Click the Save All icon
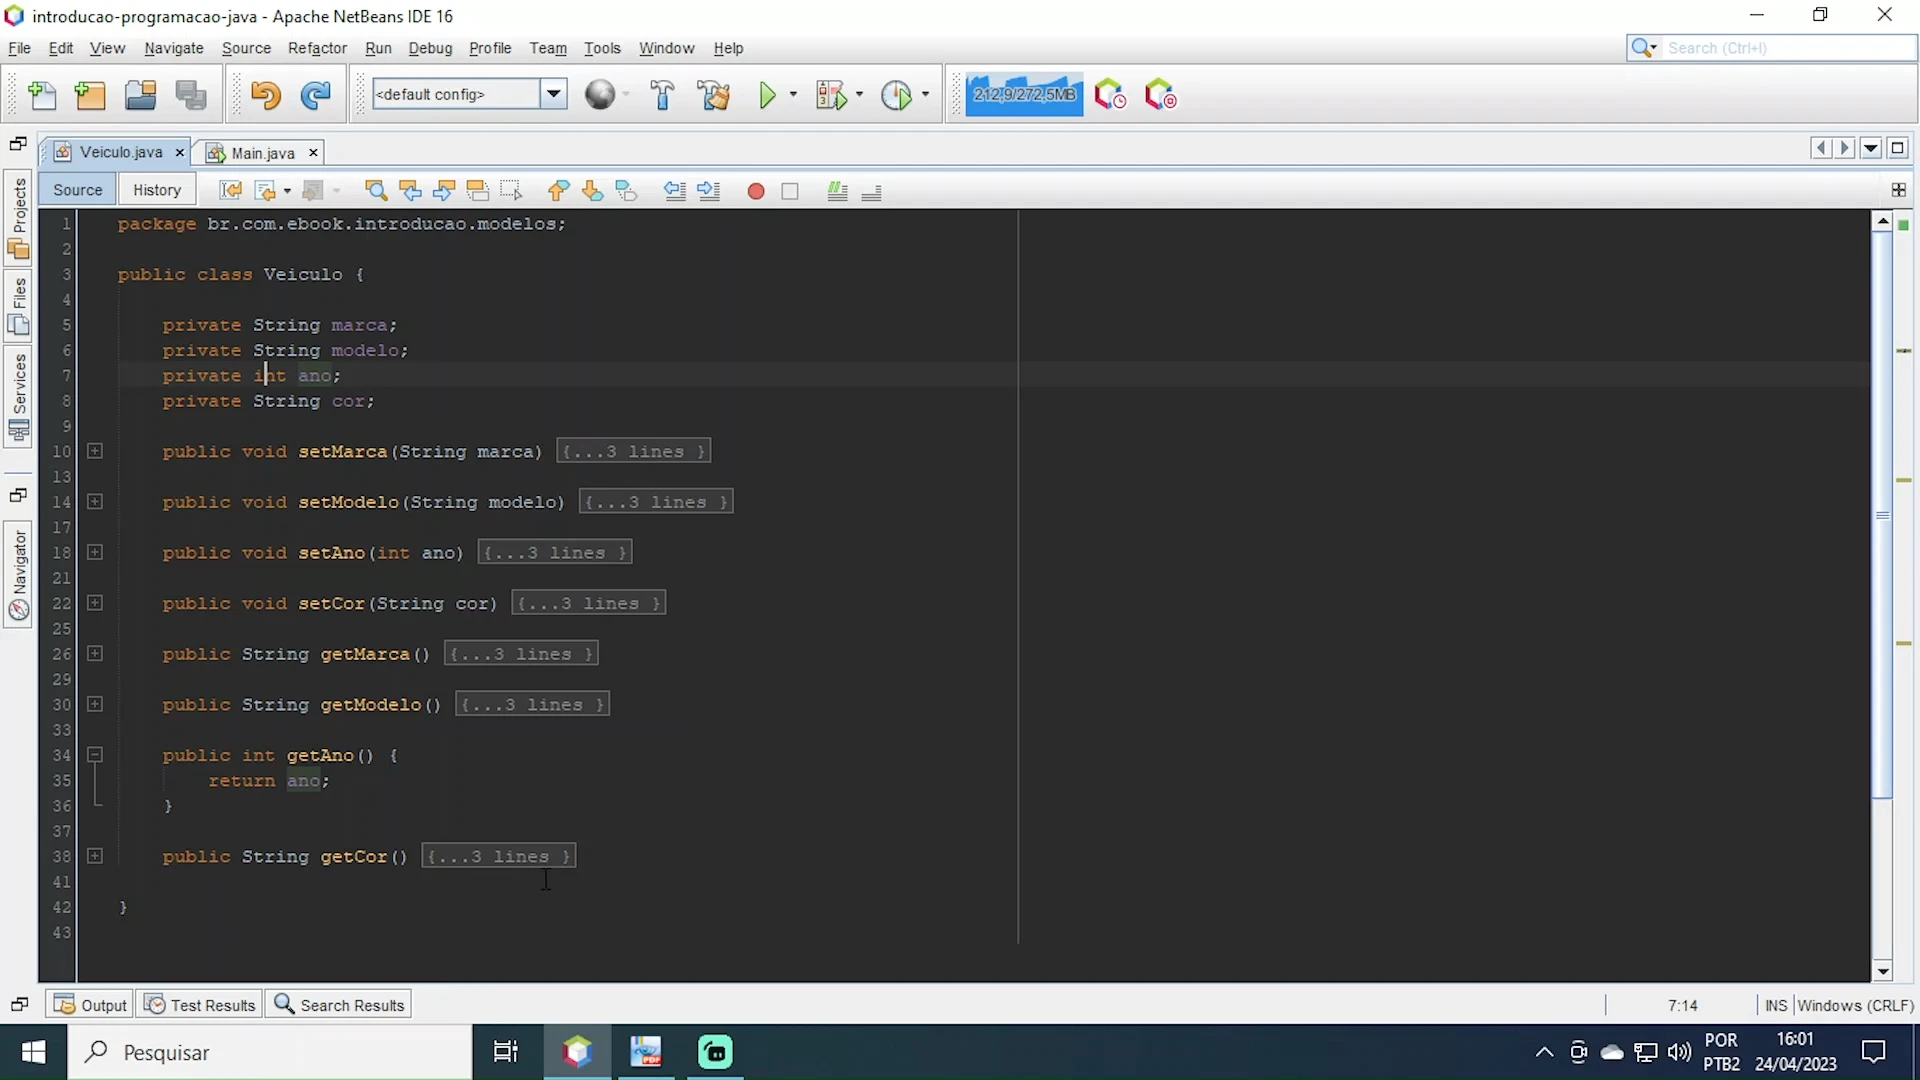This screenshot has height=1080, width=1920. [191, 95]
